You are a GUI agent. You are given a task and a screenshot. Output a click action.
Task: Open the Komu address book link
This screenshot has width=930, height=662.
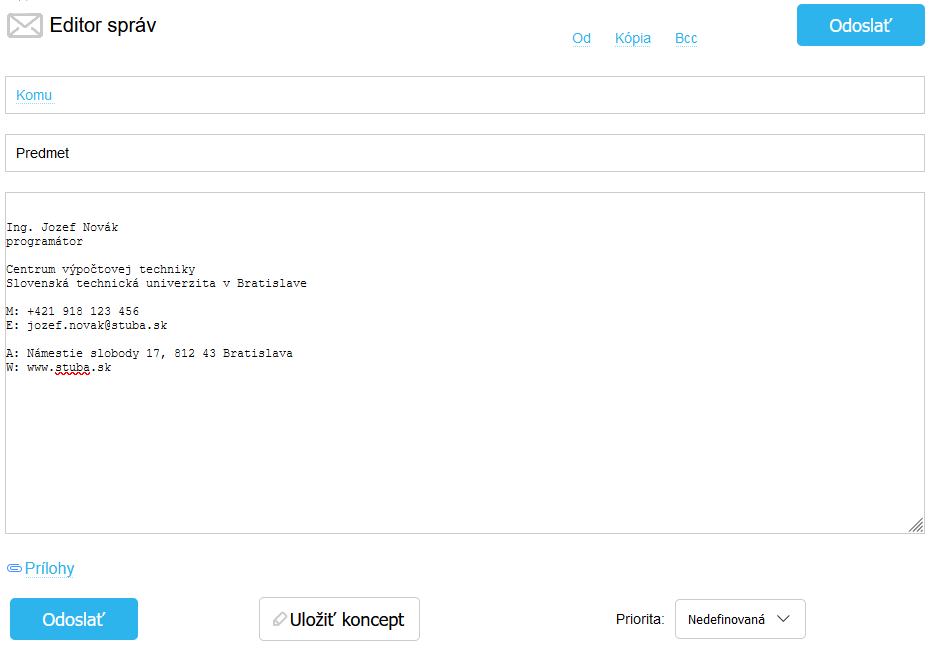34,96
